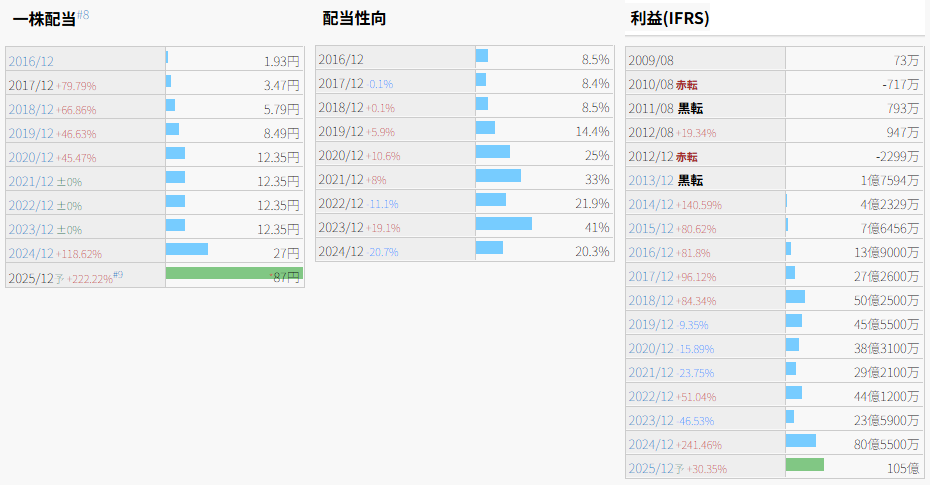Image resolution: width=930 pixels, height=485 pixels.
Task: Click the 2019/12 +46.63% dividend row label
Action: click(x=52, y=132)
